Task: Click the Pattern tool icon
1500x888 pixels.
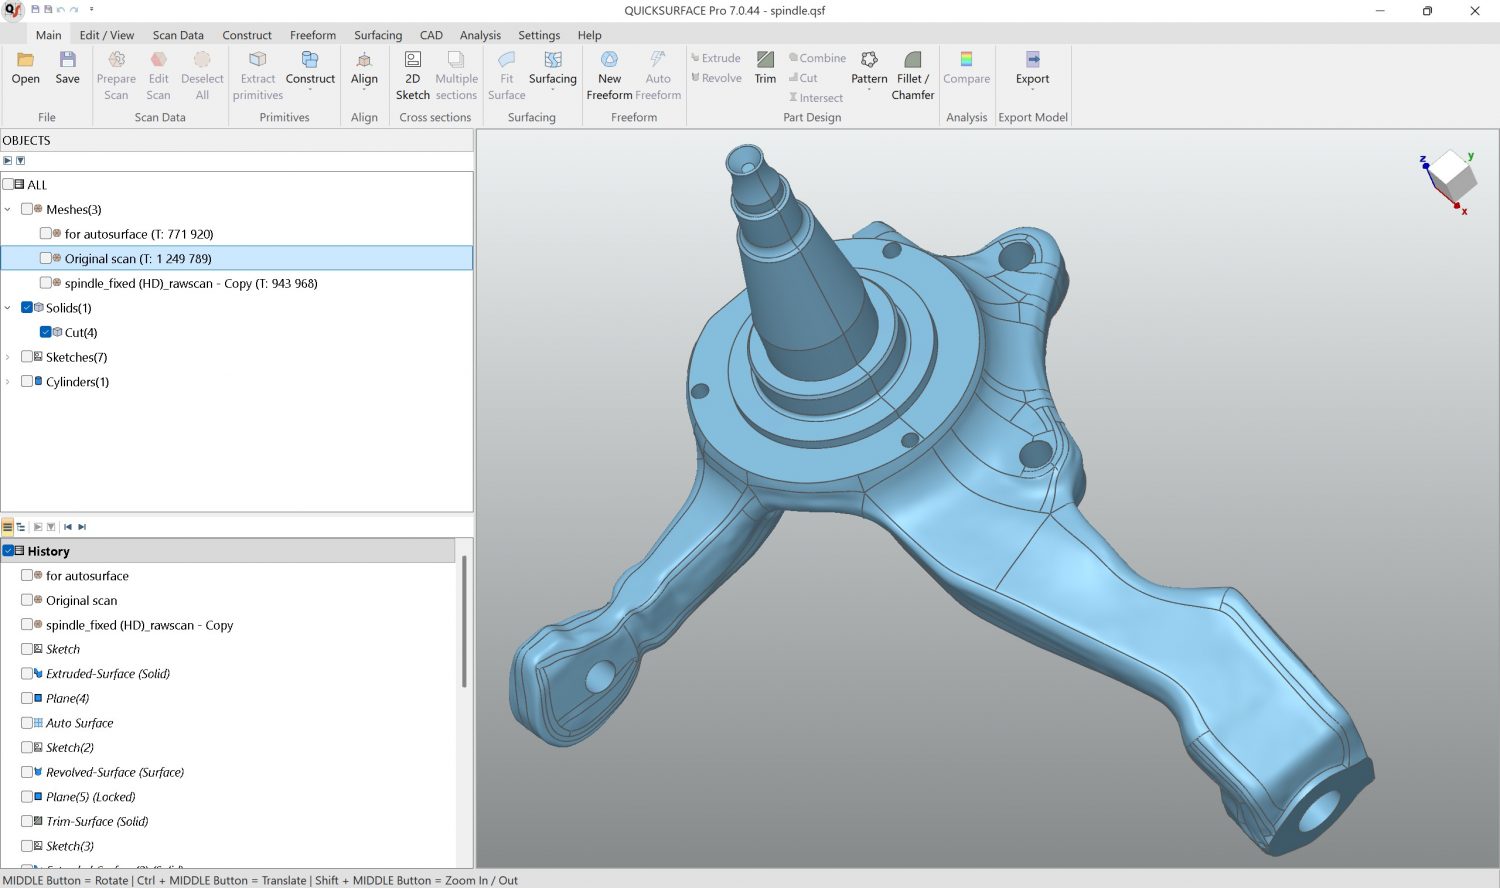Action: 869,61
